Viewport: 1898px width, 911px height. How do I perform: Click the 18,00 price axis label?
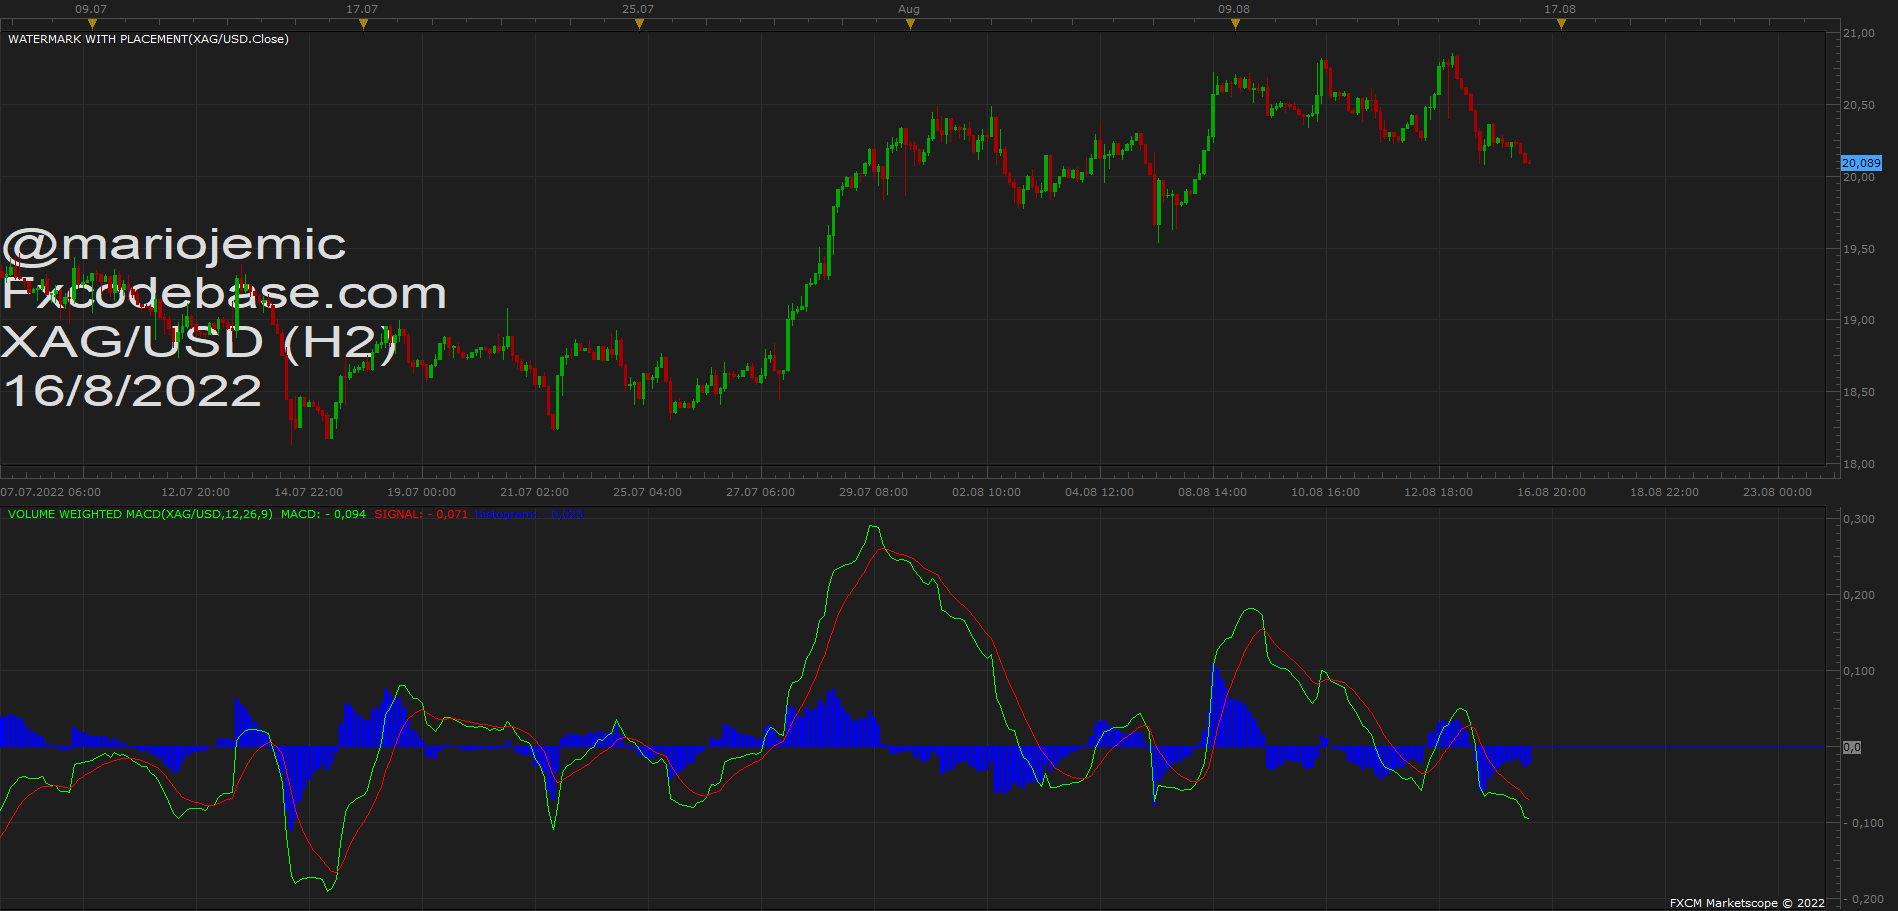point(1859,464)
